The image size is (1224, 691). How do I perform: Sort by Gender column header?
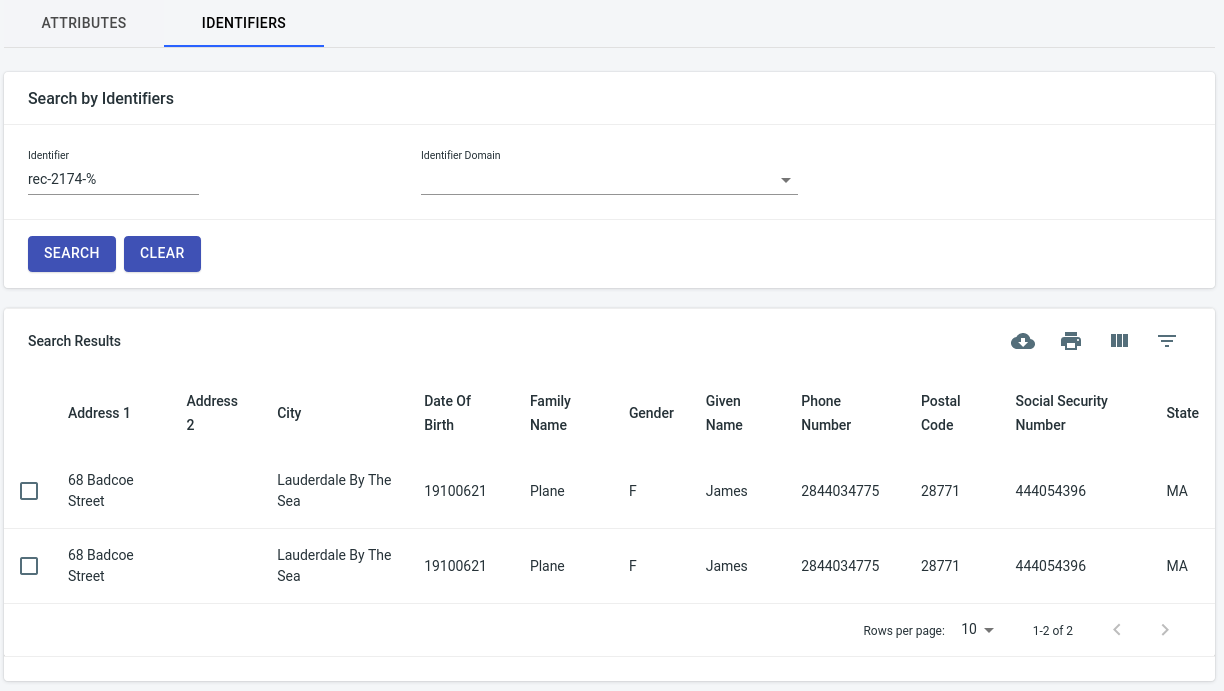click(x=651, y=413)
